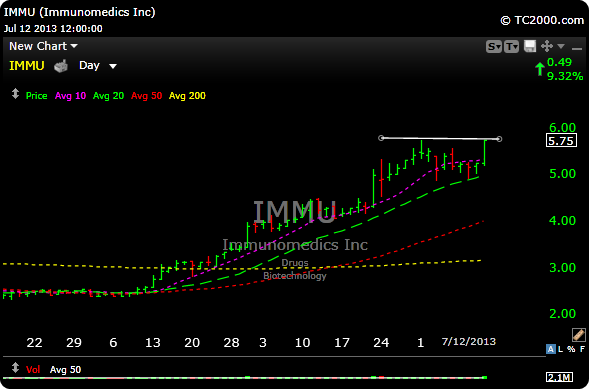This screenshot has height=389, width=589.
Task: Click the four-arrow move window icon
Action: 547,47
